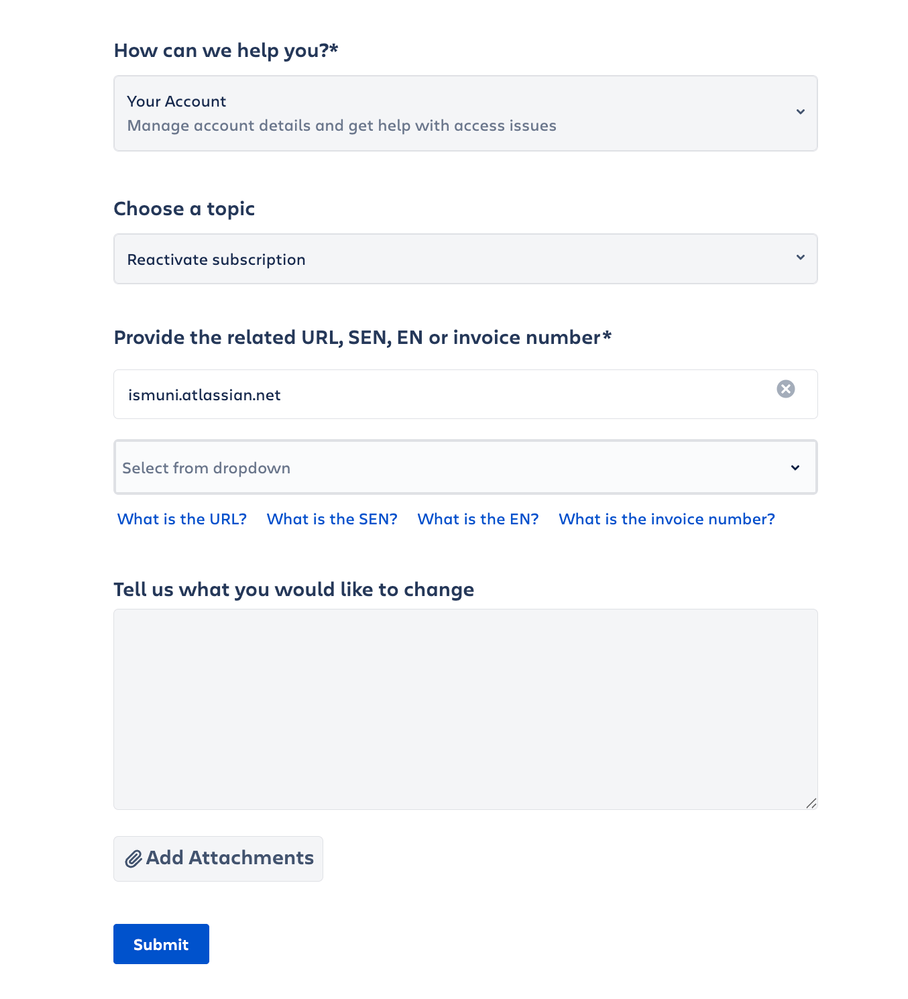
Task: Click the chevron arrow beside Reactivate subscription
Action: [x=800, y=258]
